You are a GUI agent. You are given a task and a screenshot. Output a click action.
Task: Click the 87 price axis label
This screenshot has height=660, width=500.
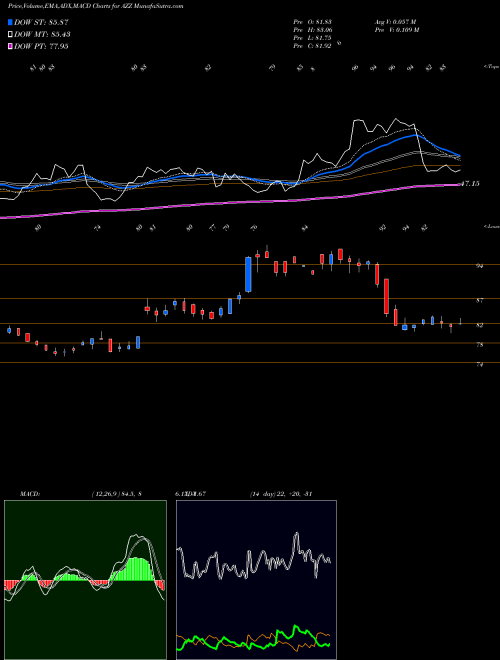pos(479,300)
